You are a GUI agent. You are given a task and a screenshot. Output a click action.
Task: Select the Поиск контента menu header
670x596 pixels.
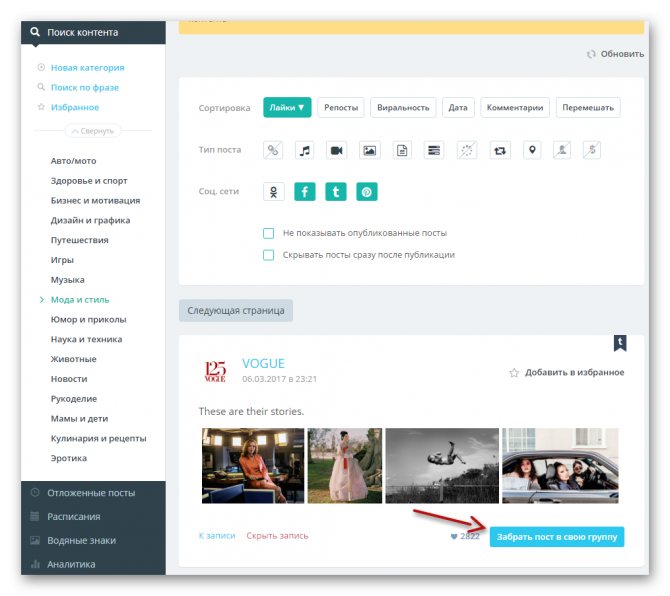click(x=93, y=32)
